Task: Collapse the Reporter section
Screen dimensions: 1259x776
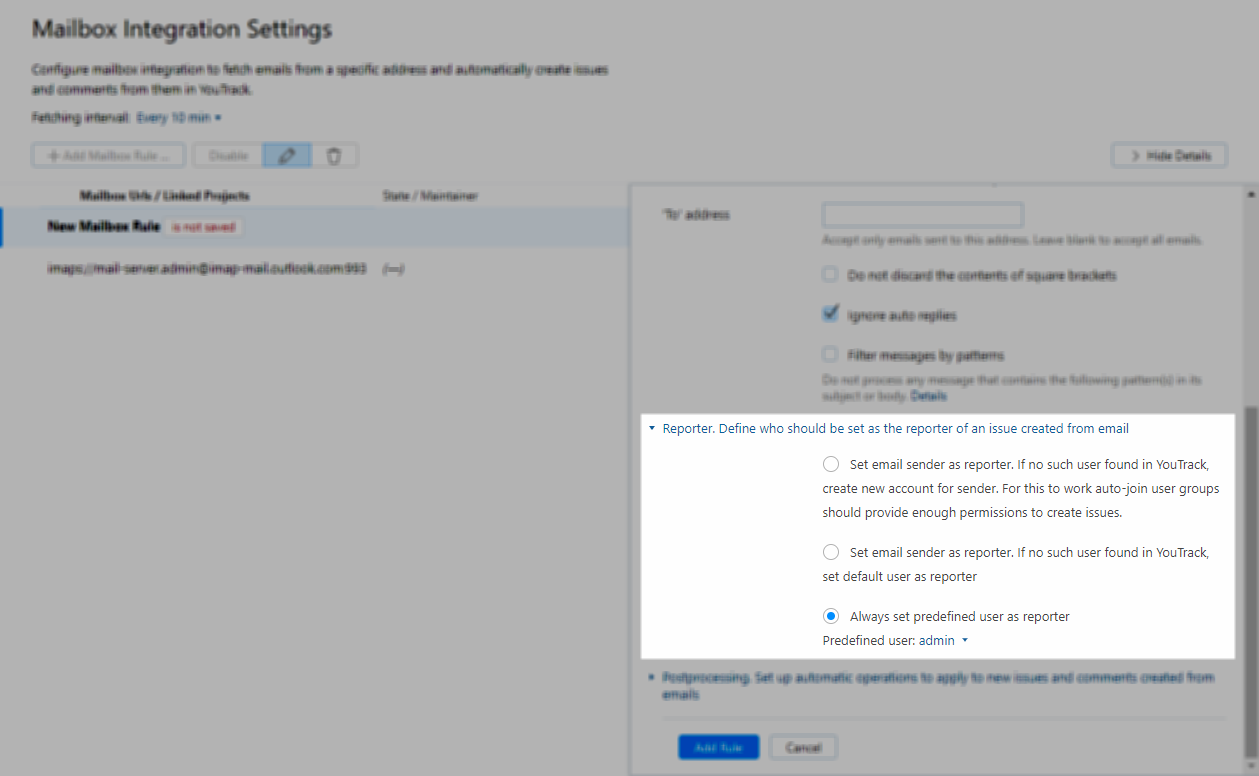Action: (x=652, y=428)
